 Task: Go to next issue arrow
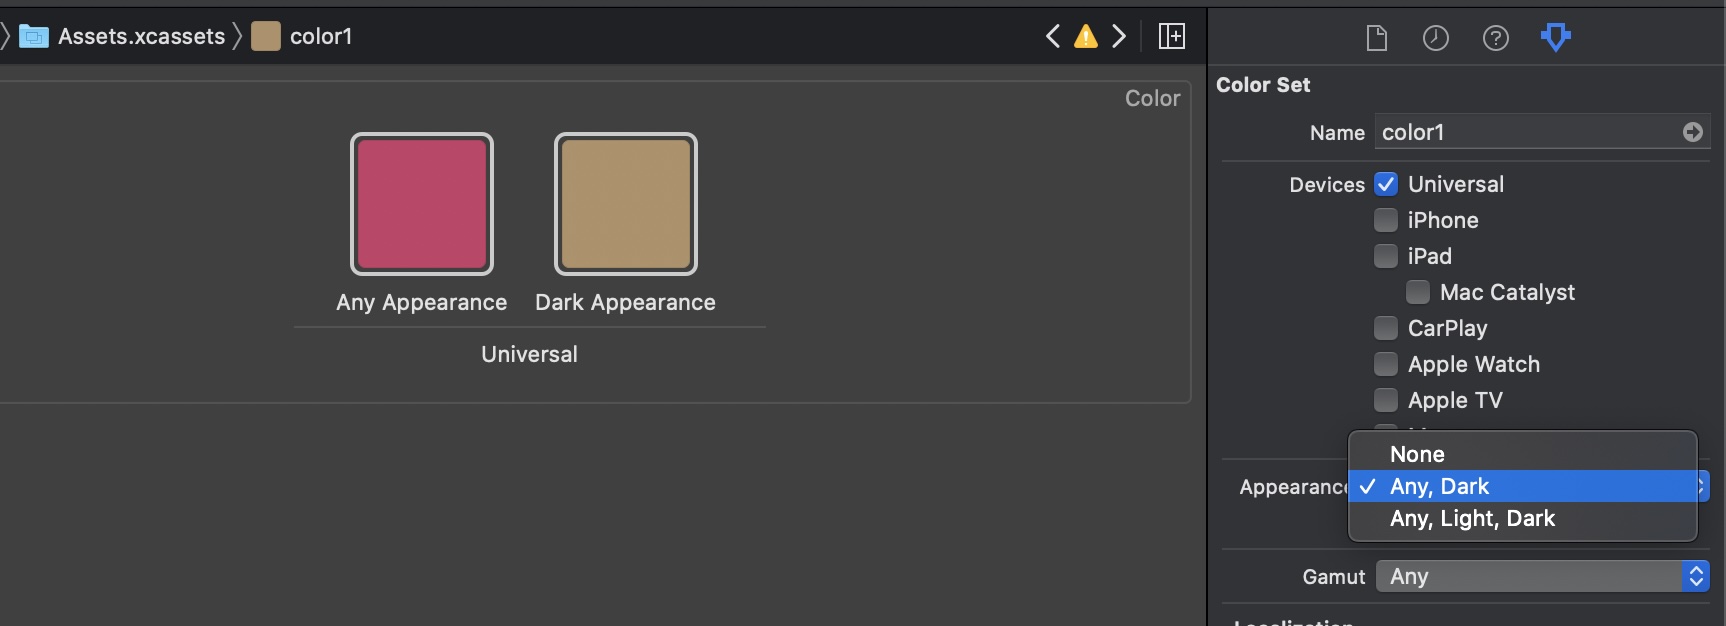(1119, 37)
